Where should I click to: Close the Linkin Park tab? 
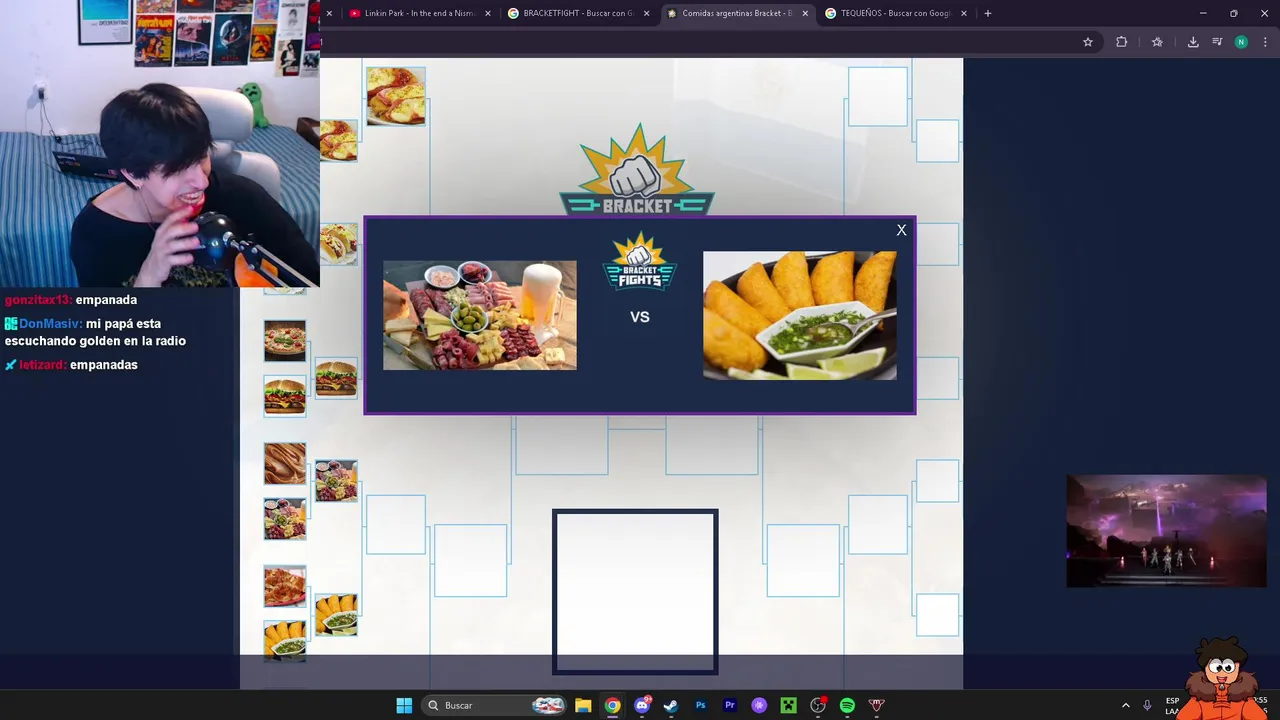(488, 13)
